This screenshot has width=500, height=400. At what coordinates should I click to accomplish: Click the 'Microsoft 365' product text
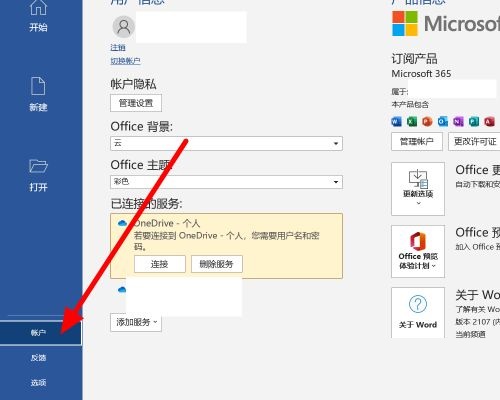(421, 74)
